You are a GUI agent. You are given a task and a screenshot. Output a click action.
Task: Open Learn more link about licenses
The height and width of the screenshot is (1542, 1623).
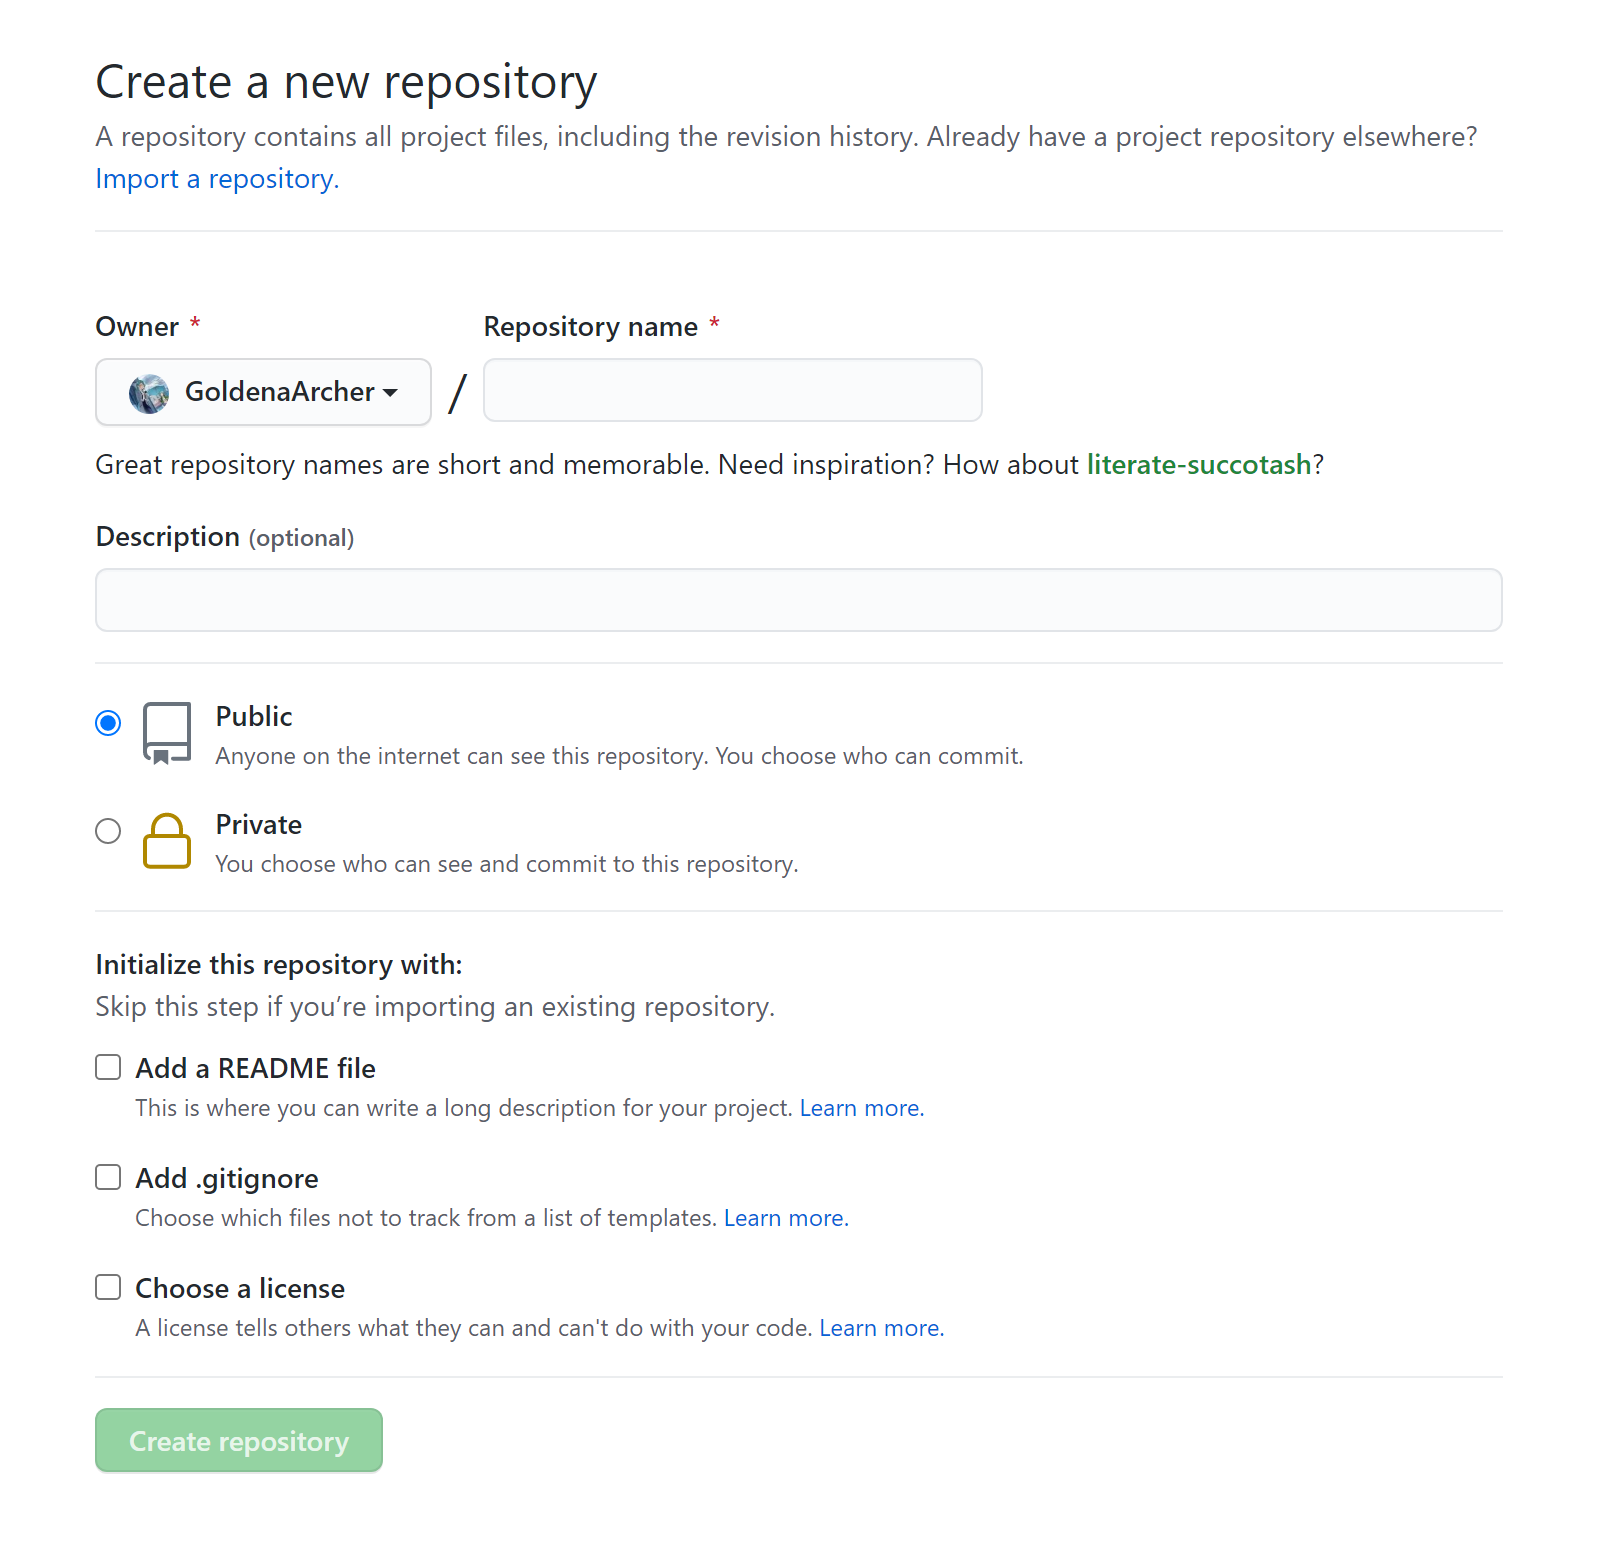[882, 1328]
